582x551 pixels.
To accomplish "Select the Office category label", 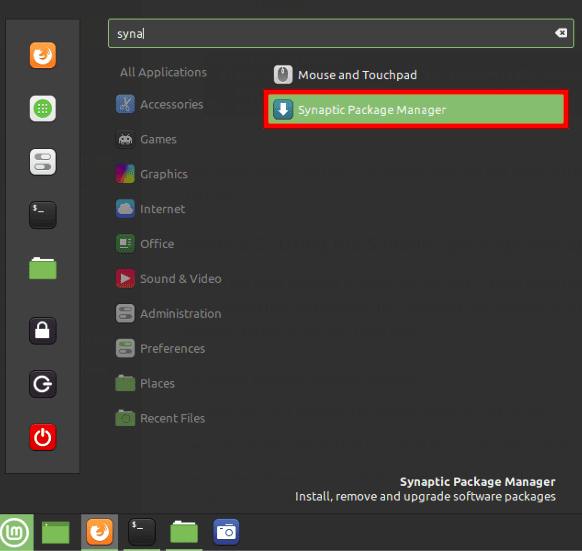I will [157, 244].
